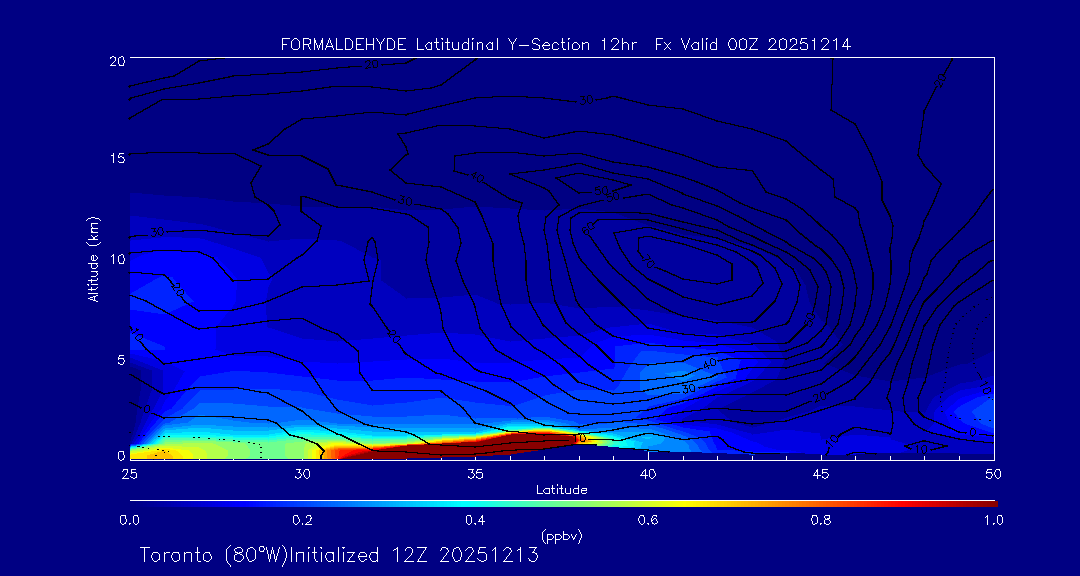Click the colorbar's 0.8 scale label

pyautogui.click(x=821, y=520)
